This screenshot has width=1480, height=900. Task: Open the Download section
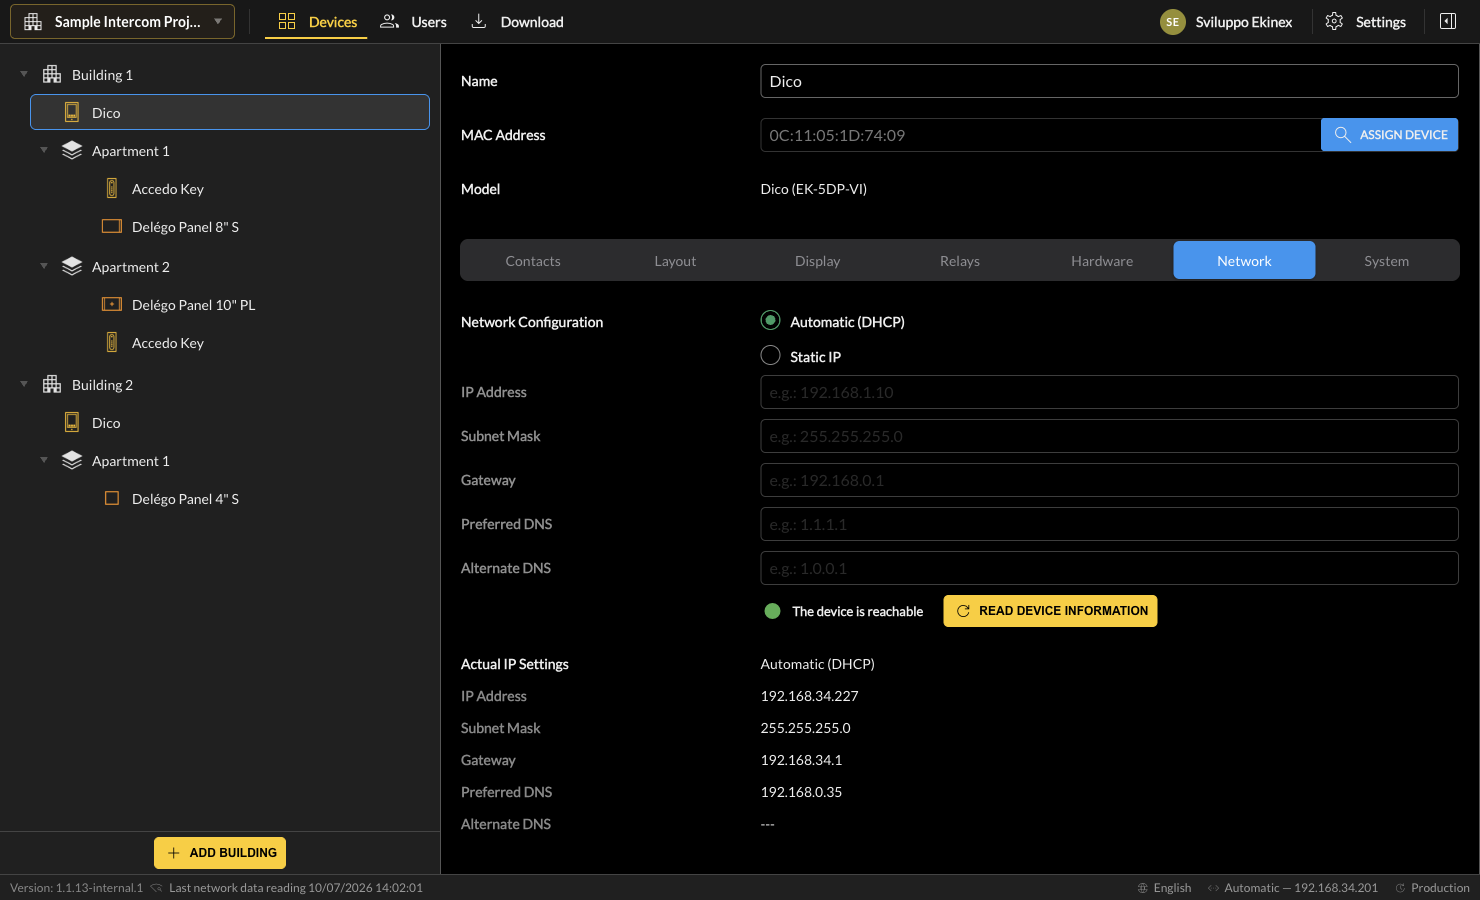pyautogui.click(x=517, y=22)
